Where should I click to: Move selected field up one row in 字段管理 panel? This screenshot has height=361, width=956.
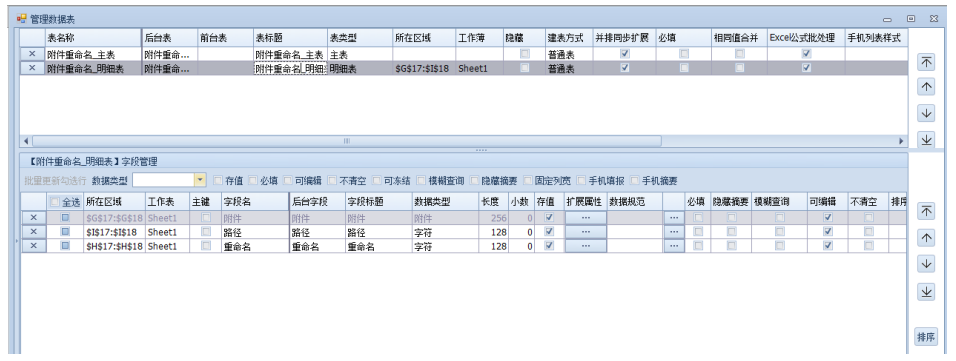(x=926, y=237)
